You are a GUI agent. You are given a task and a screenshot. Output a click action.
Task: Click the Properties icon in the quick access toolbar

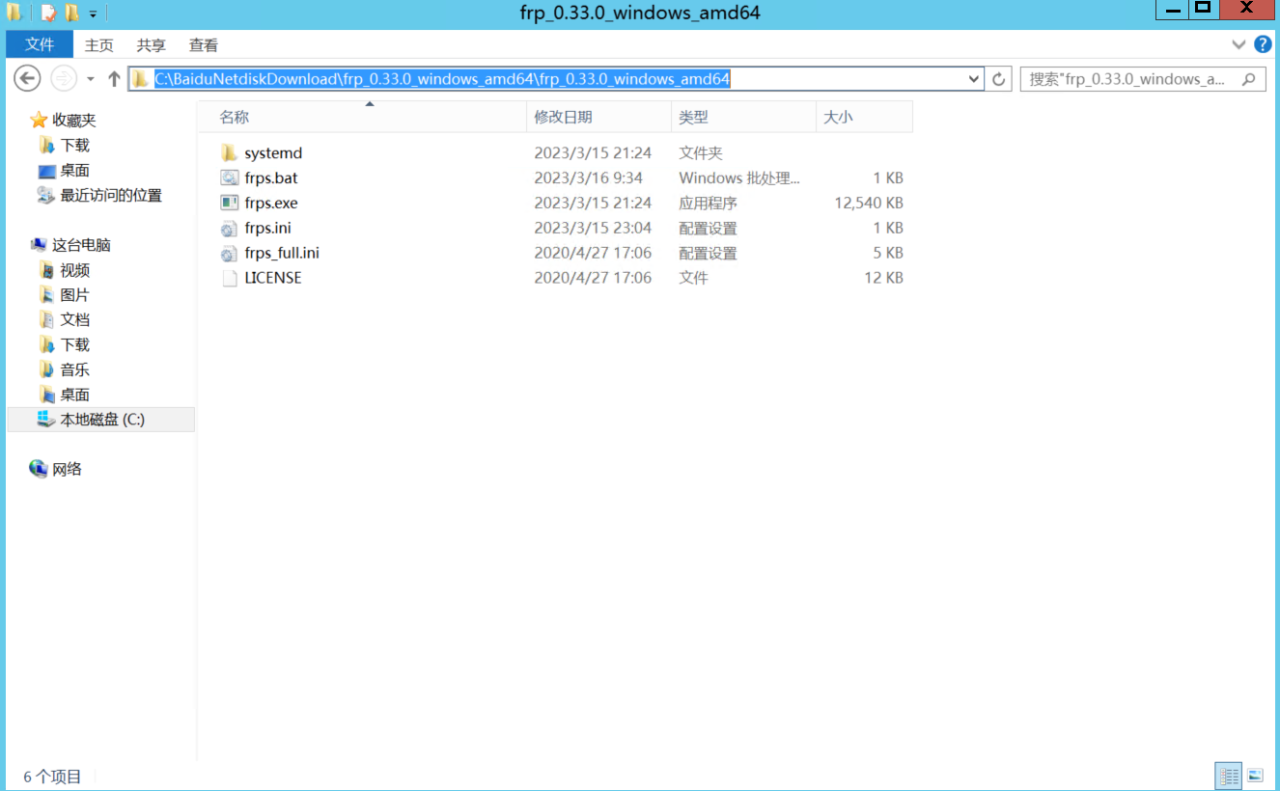tap(48, 13)
